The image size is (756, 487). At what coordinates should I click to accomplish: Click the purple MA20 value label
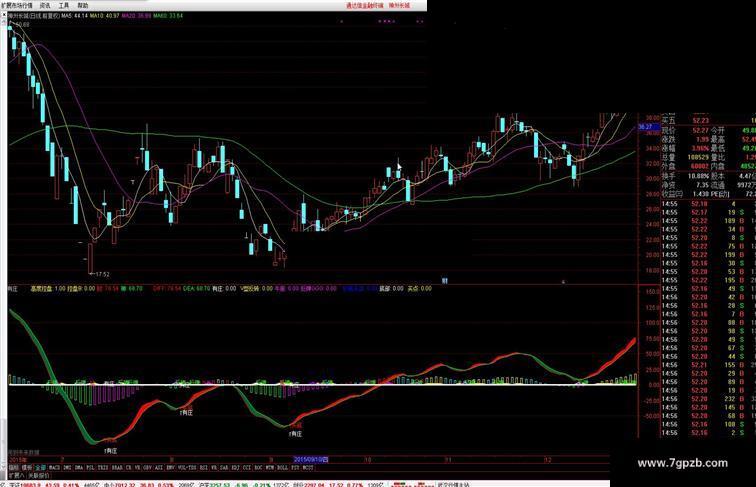[x=136, y=16]
